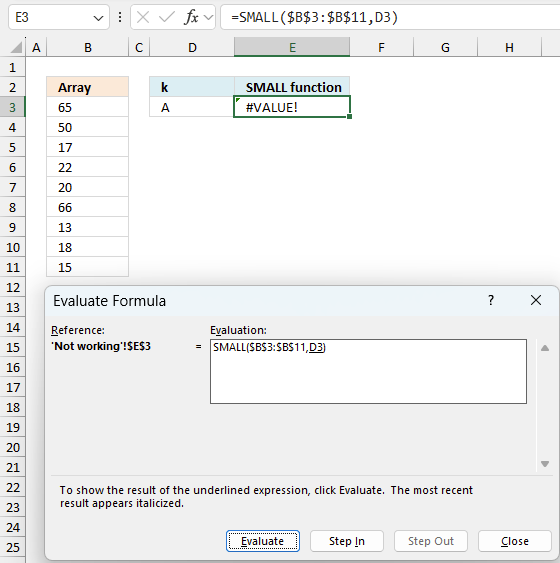The height and width of the screenshot is (563, 560).
Task: Click the Step Out button
Action: pyautogui.click(x=431, y=541)
